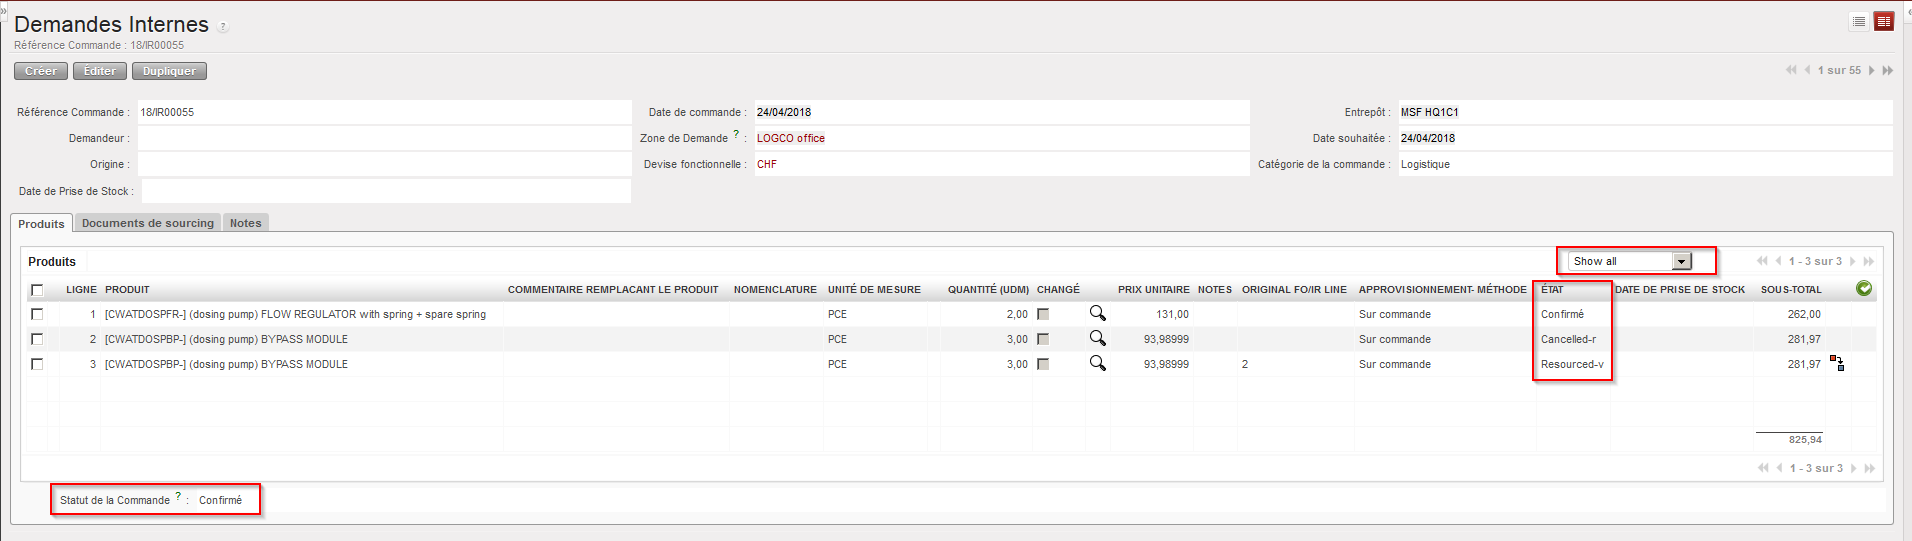Viewport: 1912px width, 541px height.
Task: Switch to the Notes tab
Action: point(245,223)
